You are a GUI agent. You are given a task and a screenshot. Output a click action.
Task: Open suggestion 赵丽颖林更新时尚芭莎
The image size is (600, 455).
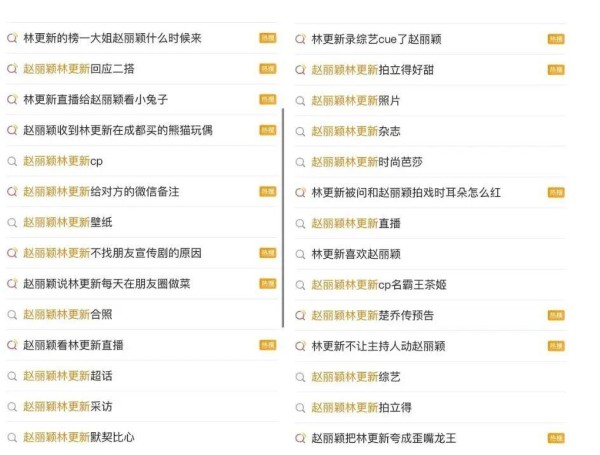coord(430,162)
